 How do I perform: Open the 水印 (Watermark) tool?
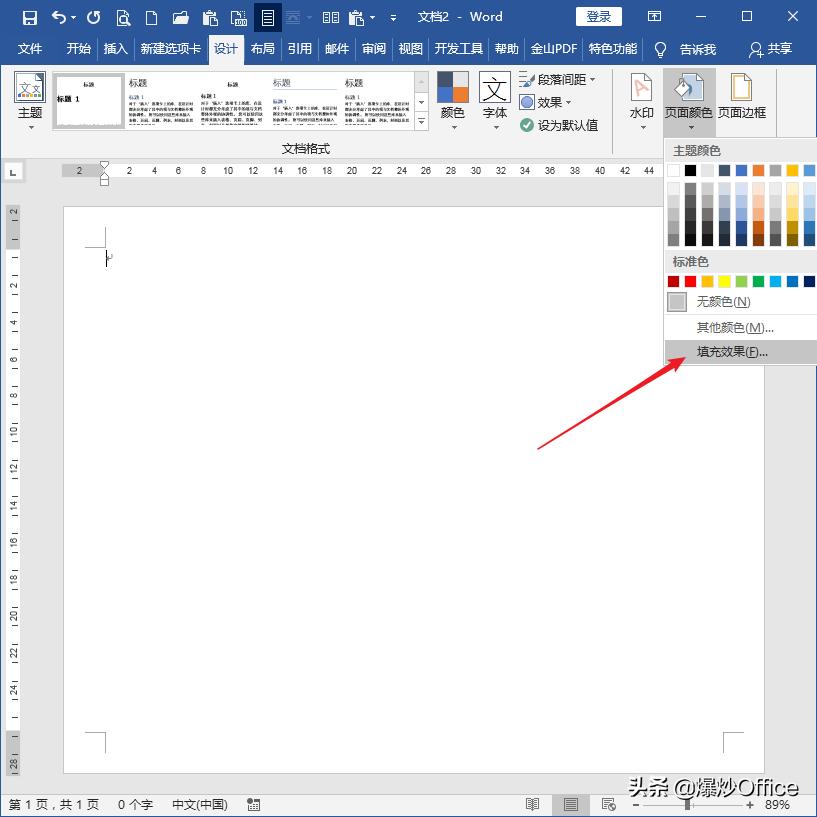[641, 100]
